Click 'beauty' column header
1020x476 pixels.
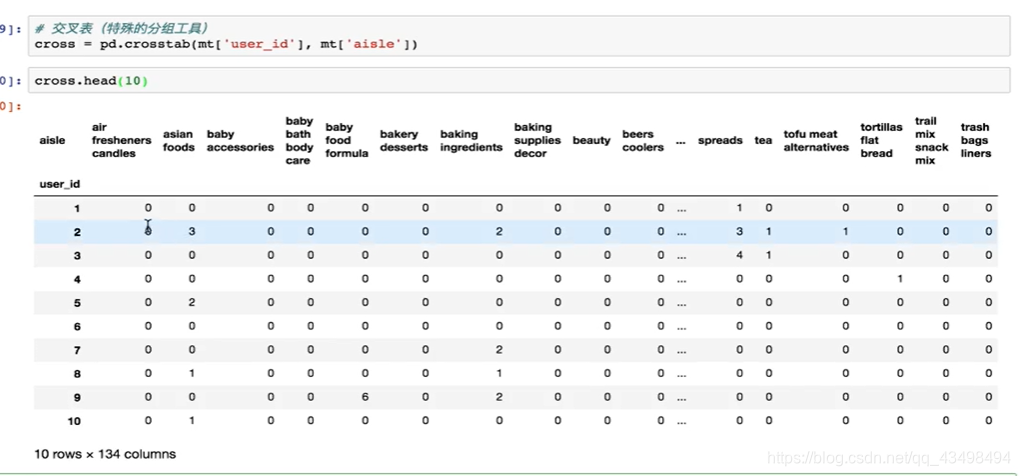click(591, 140)
